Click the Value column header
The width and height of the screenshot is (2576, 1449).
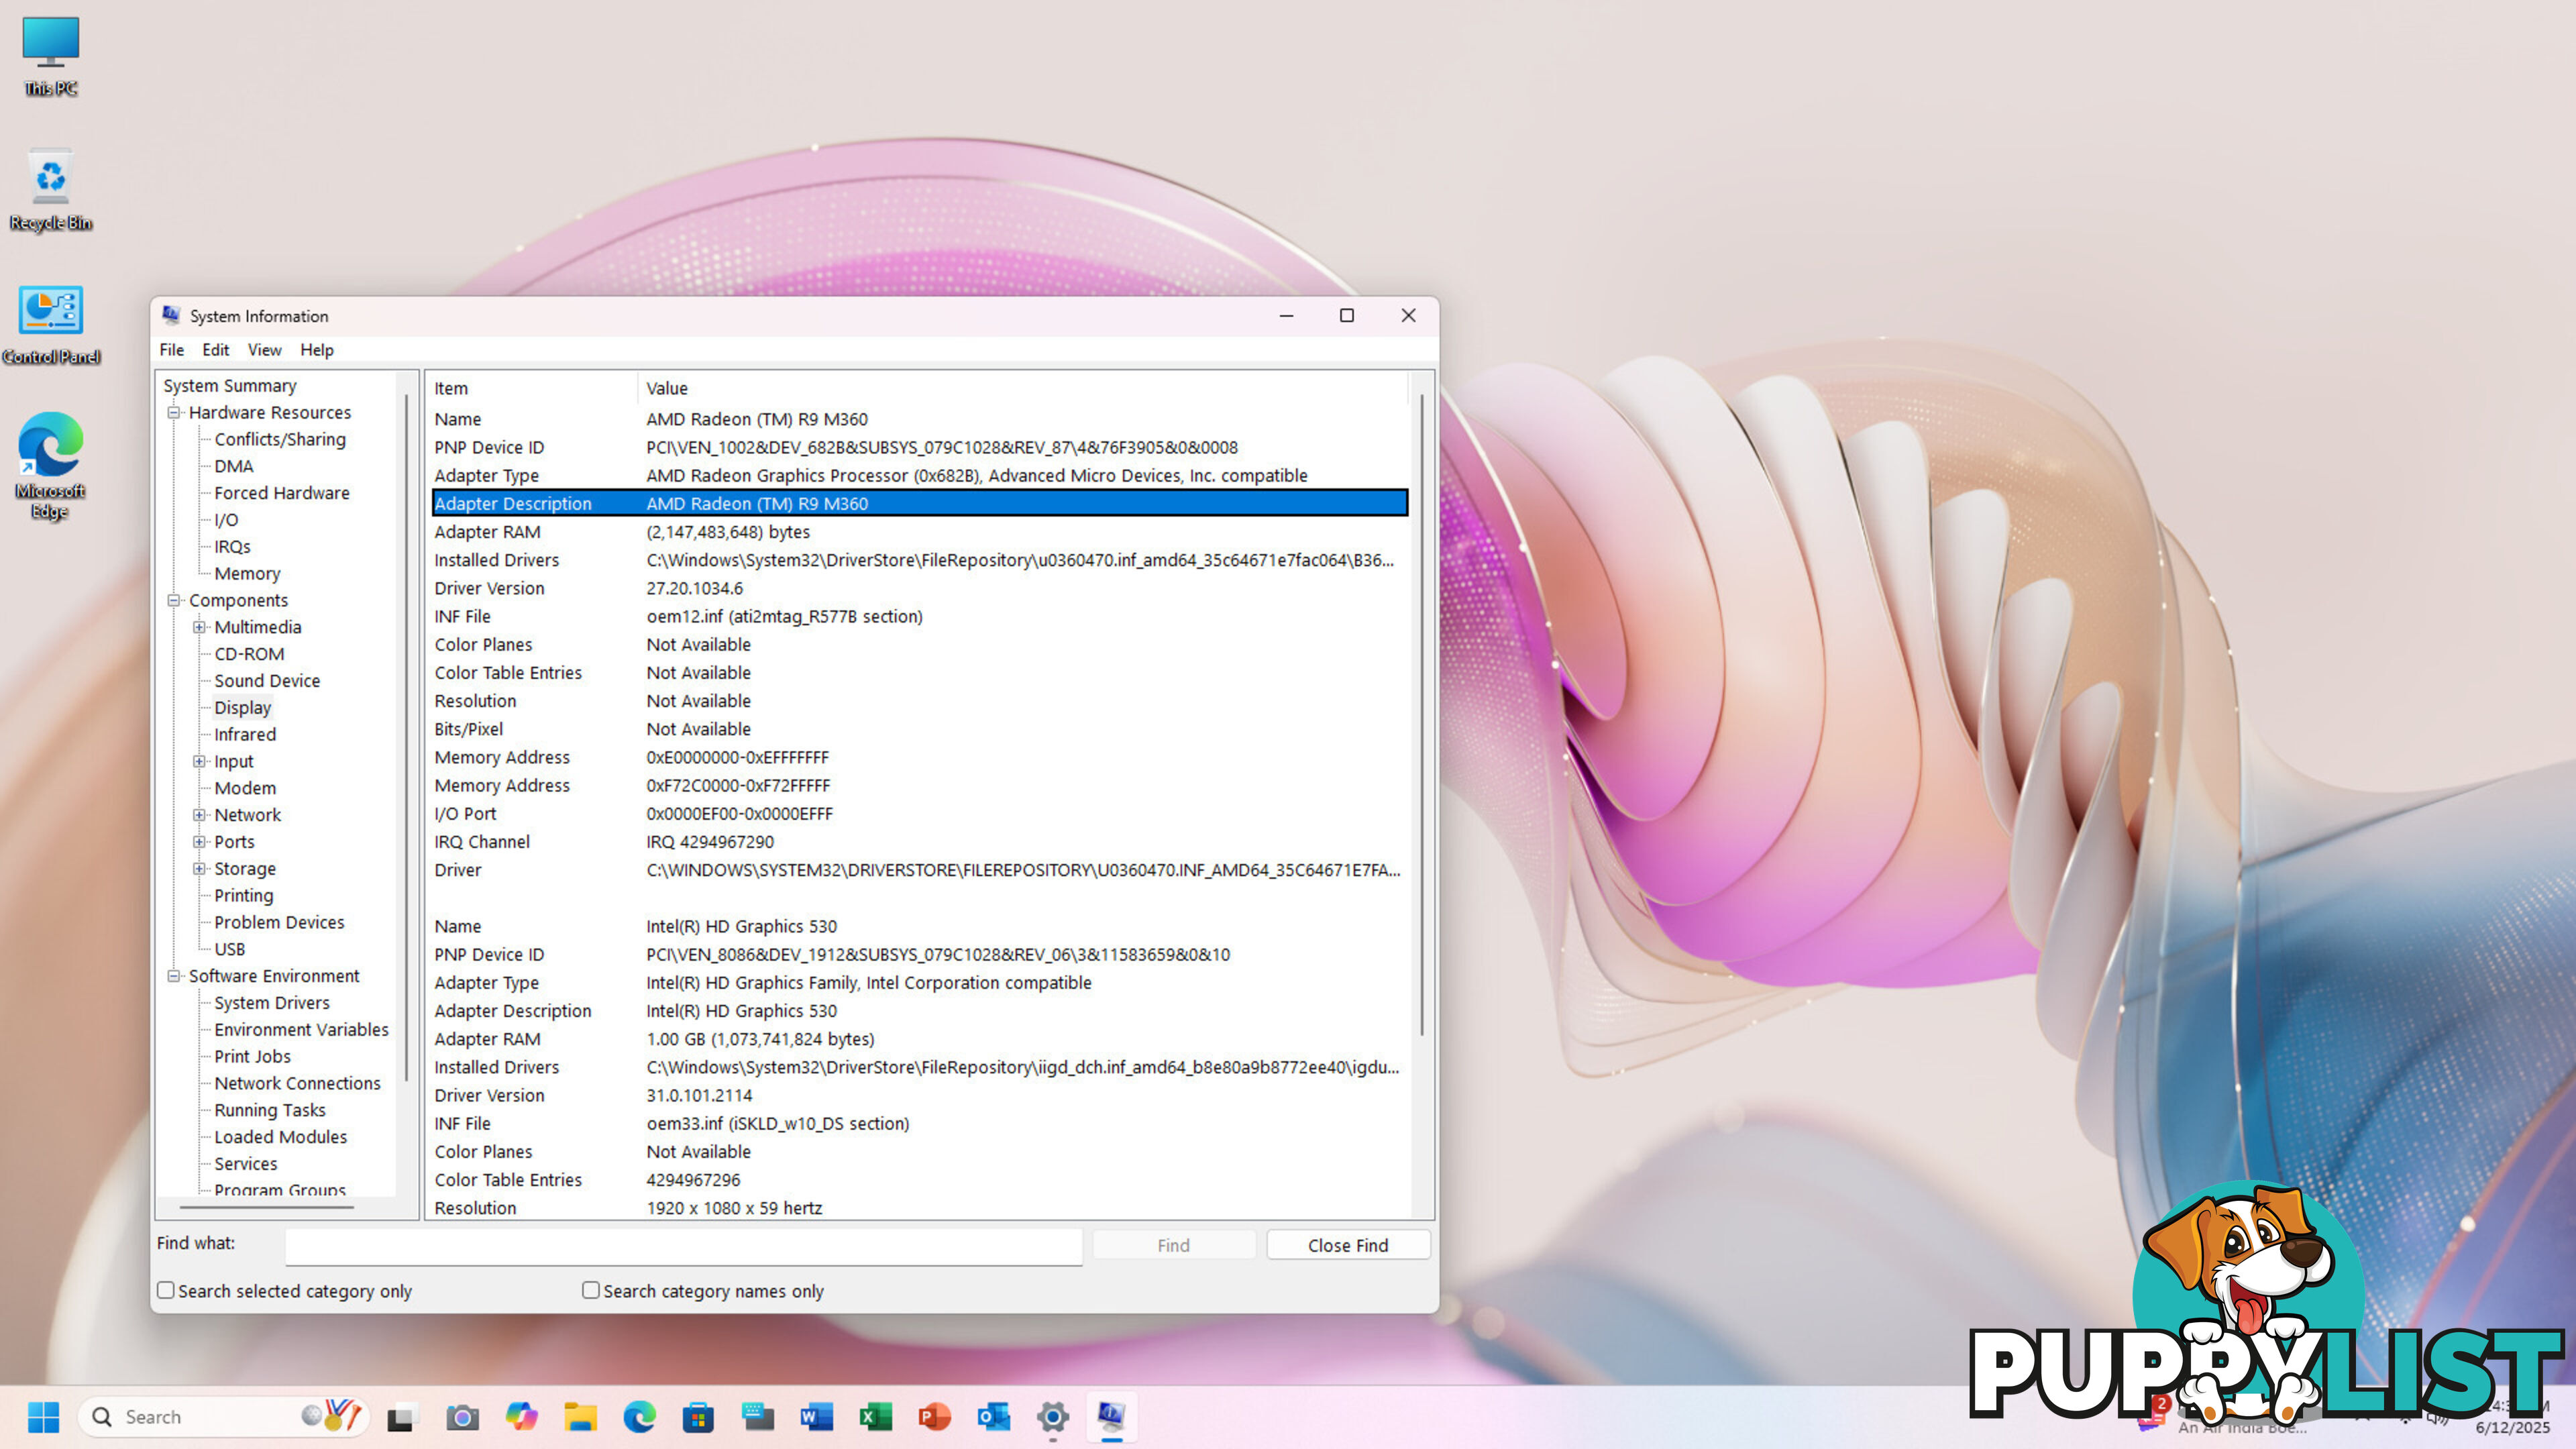tap(1022, 388)
